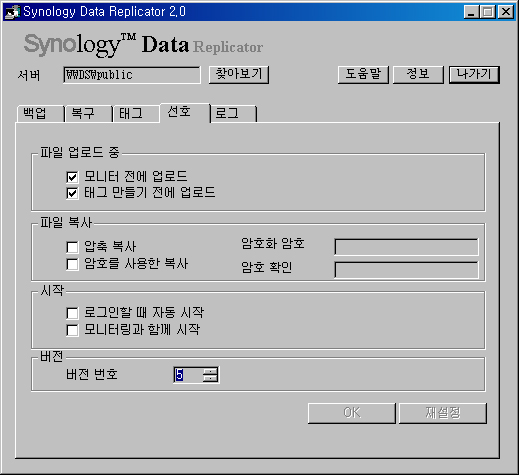Toggle 태그 만들기 전에 업로드 checkbox
This screenshot has width=519, height=475.
pyautogui.click(x=72, y=193)
